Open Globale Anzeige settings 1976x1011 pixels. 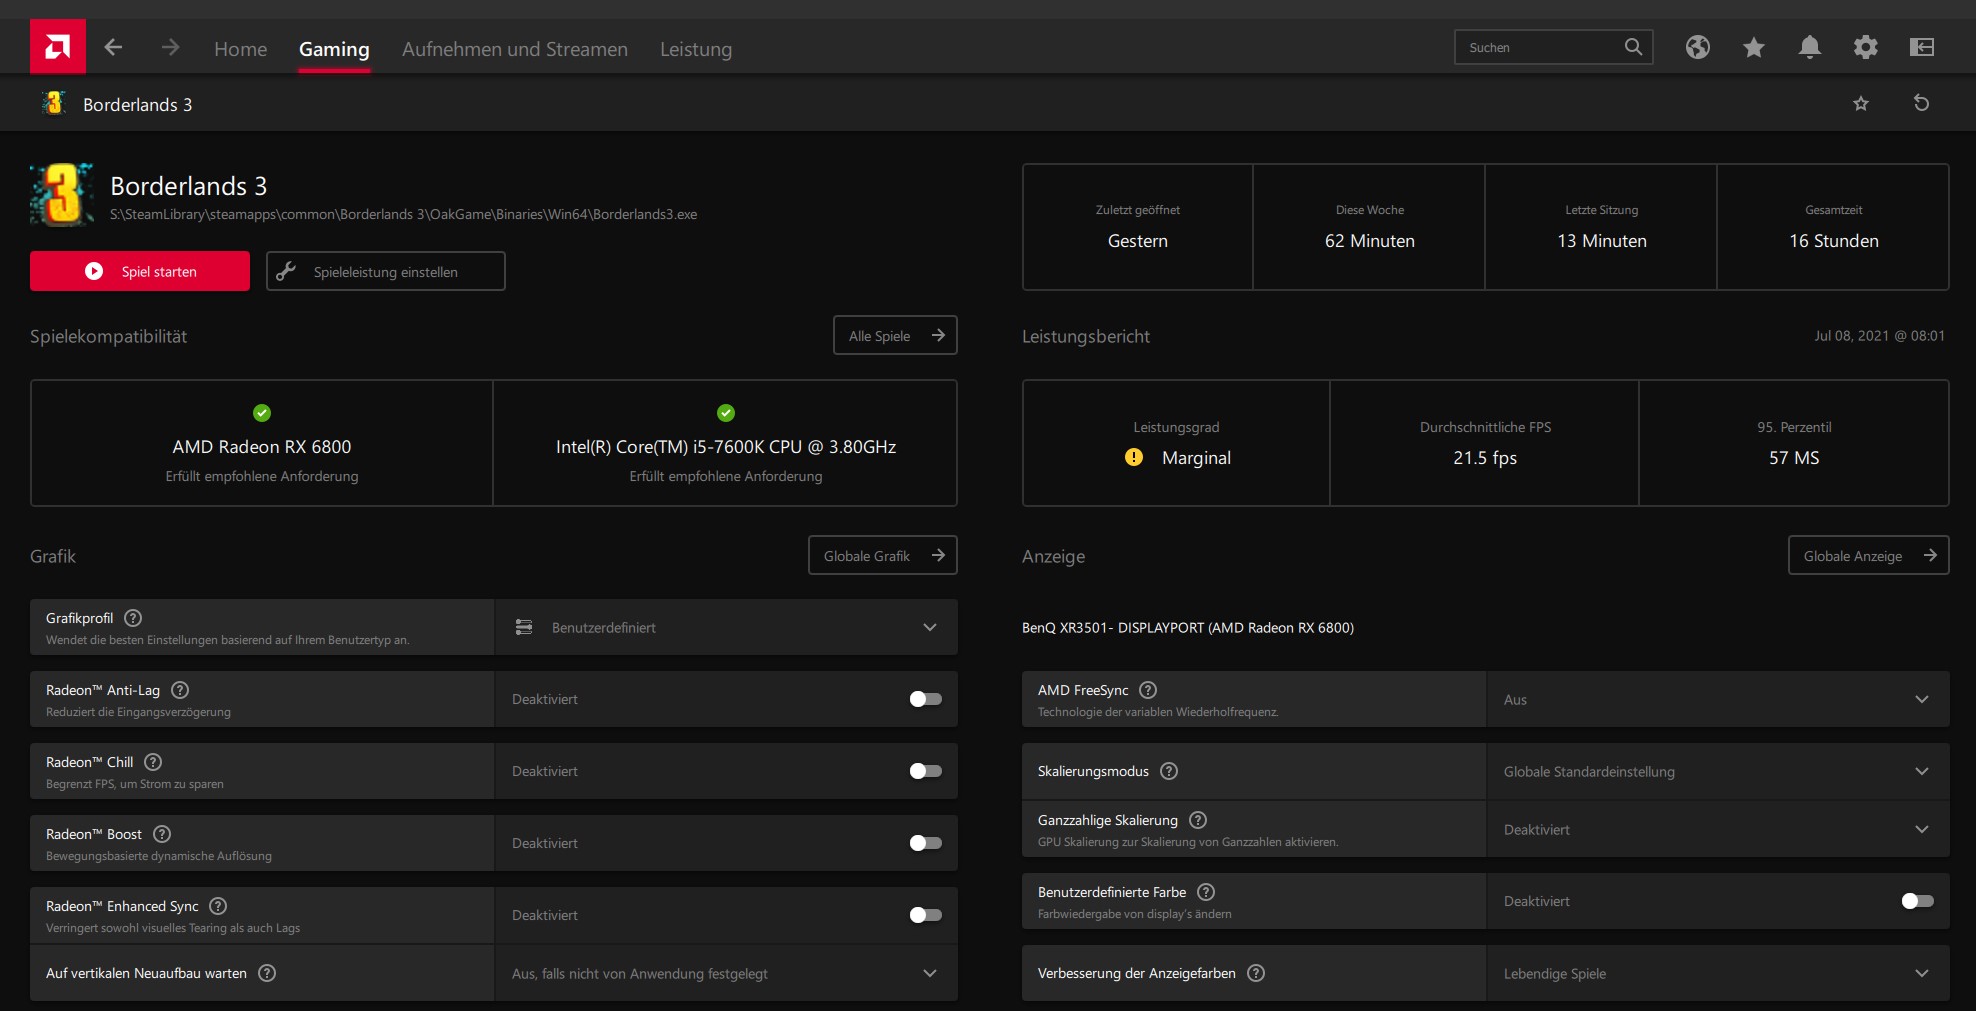click(x=1869, y=555)
